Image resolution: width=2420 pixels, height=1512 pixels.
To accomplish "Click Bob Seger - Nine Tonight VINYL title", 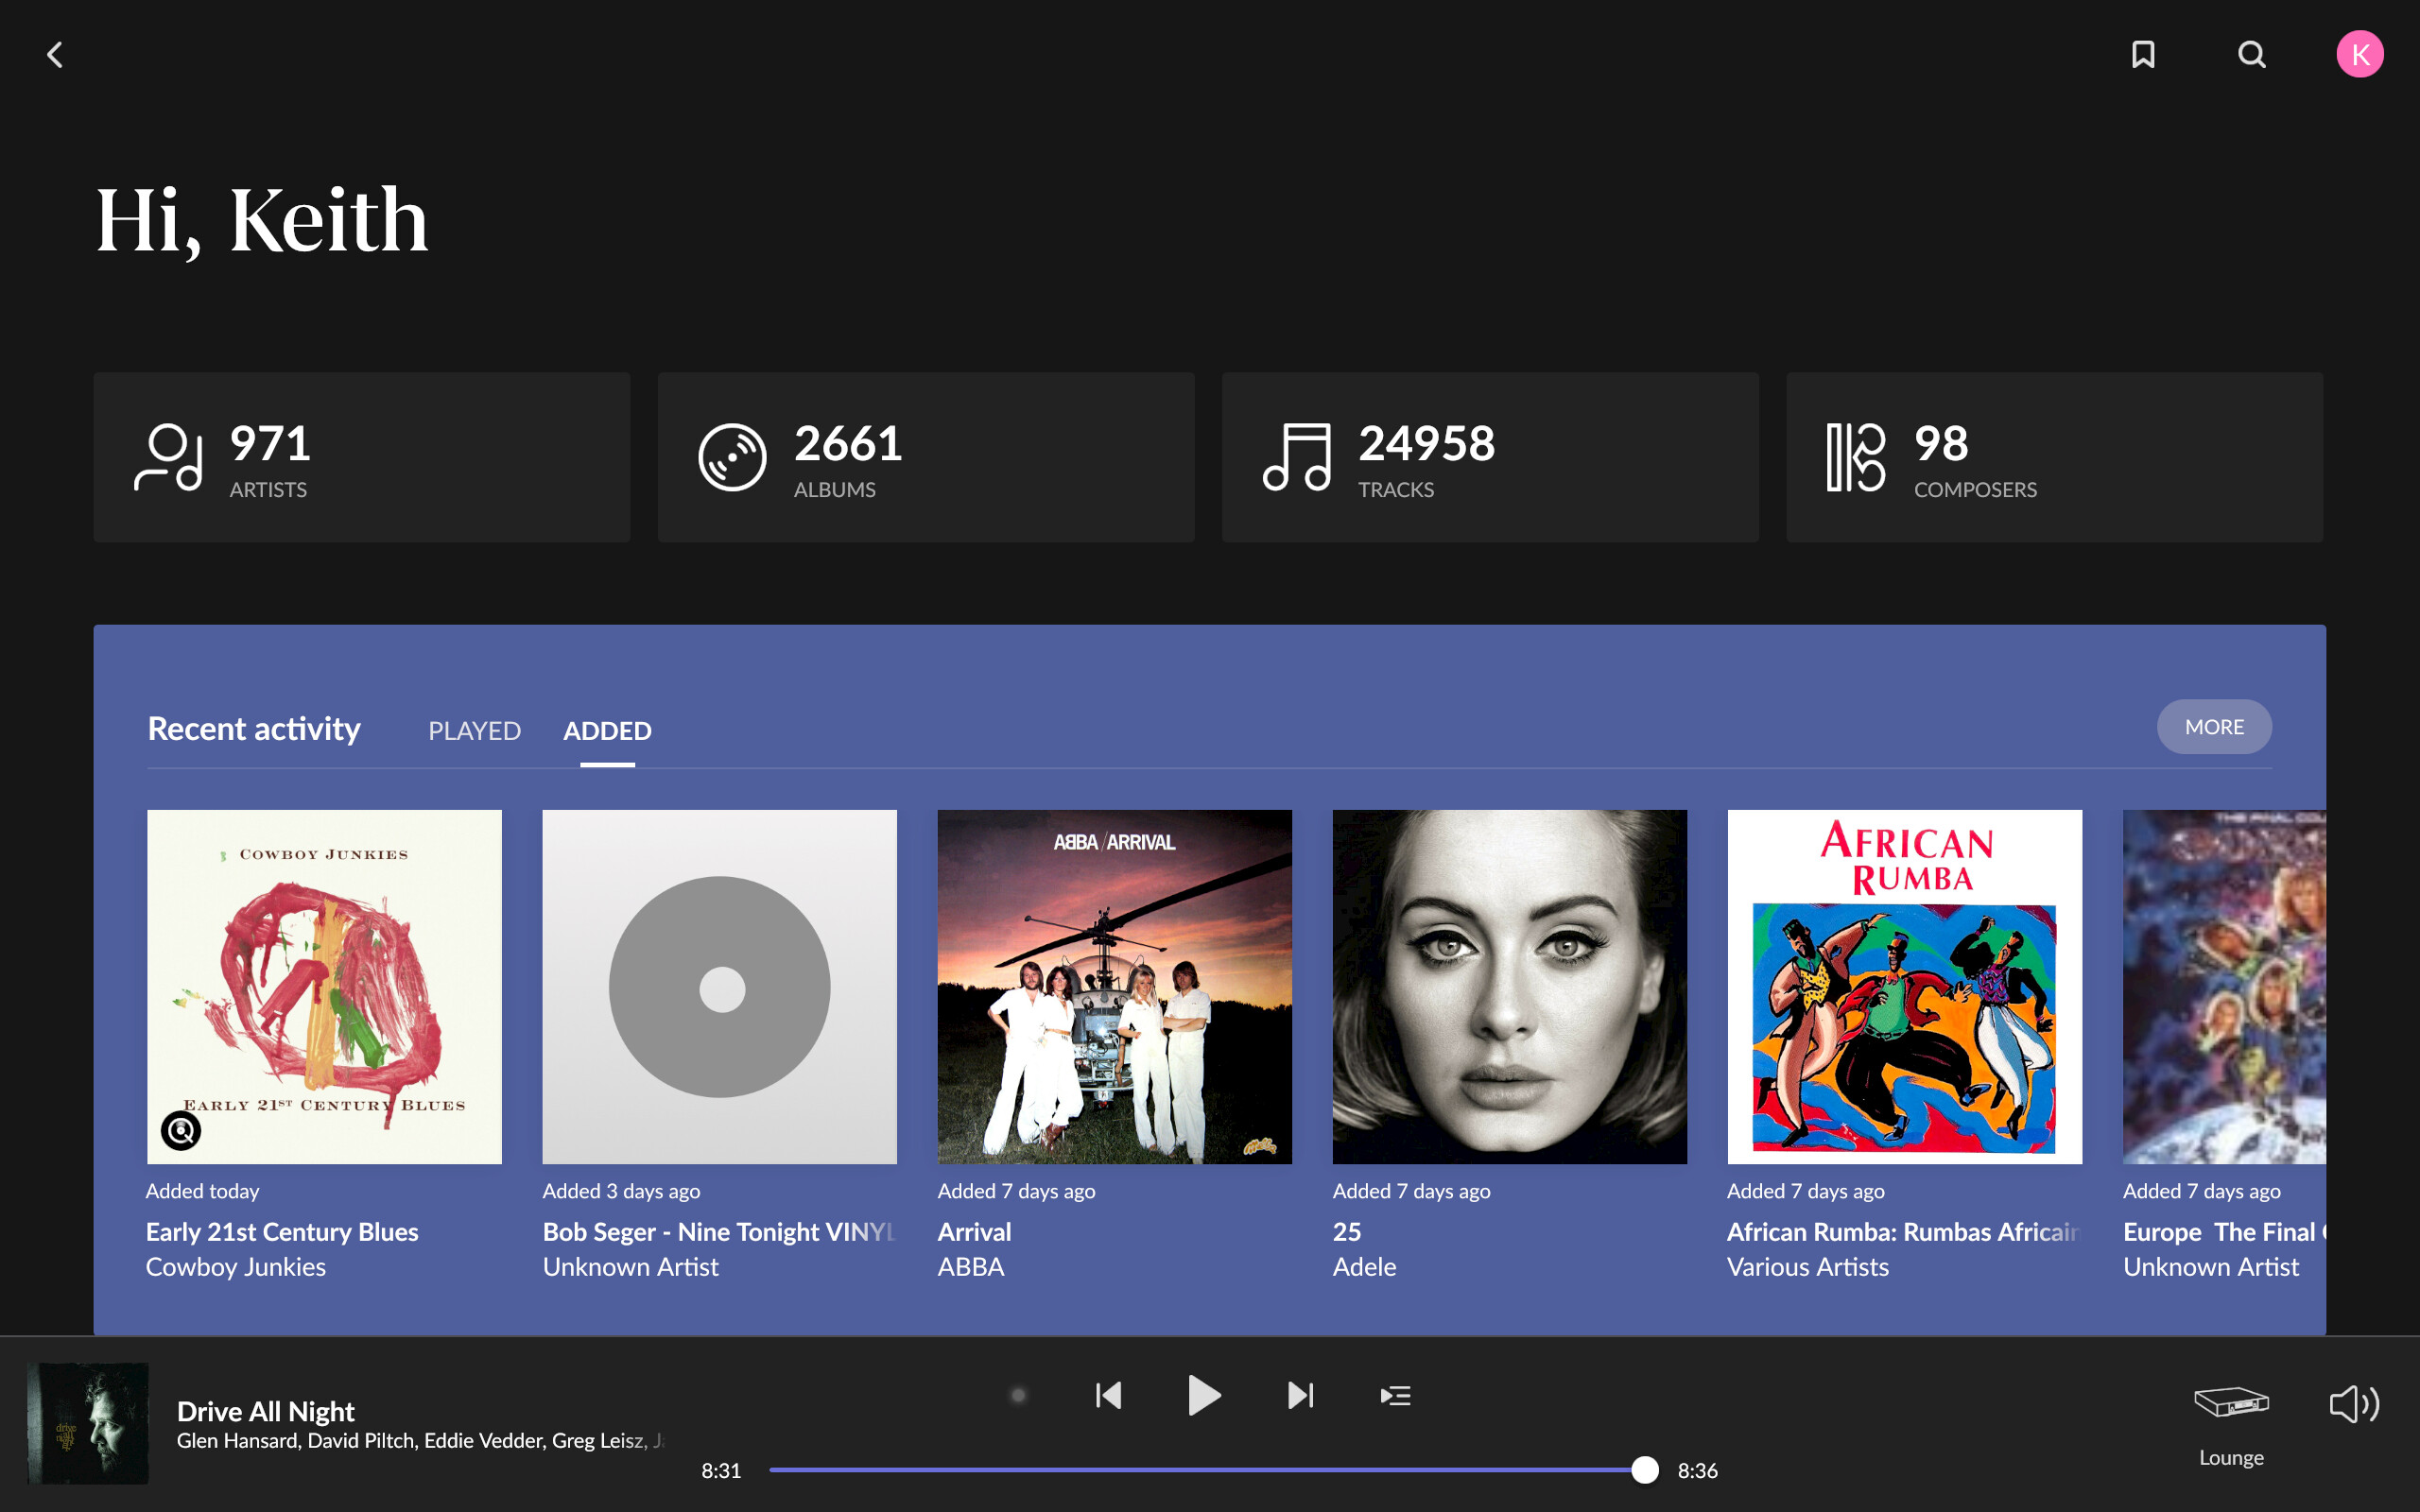I will [719, 1232].
